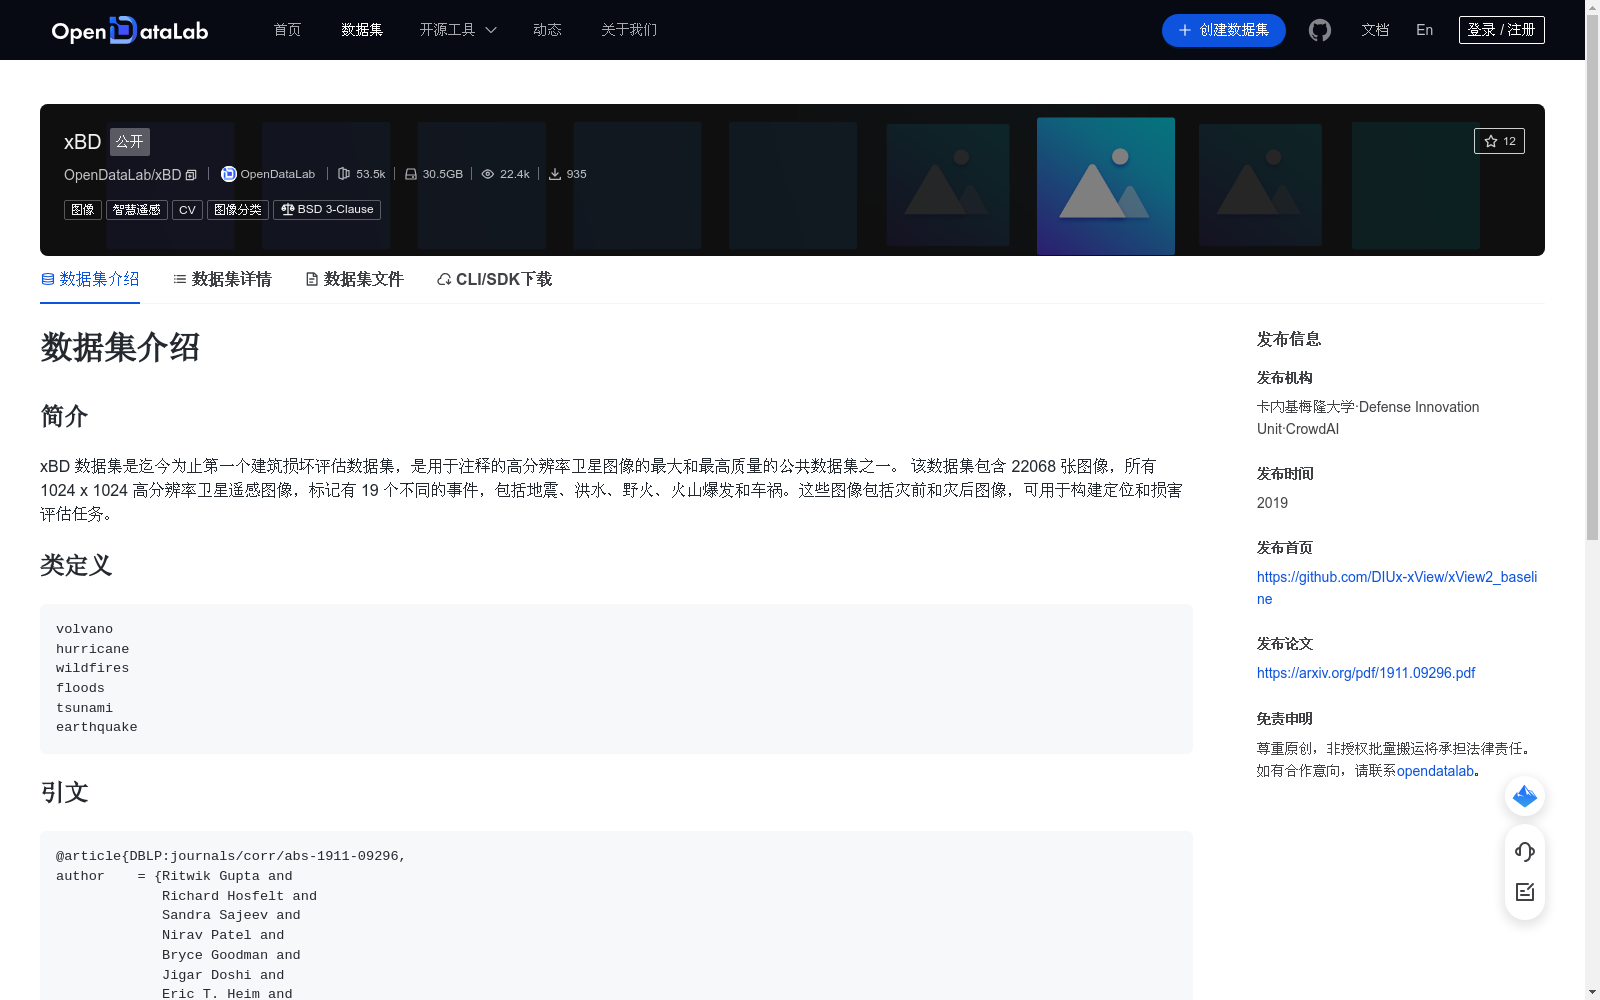Click the opendatalab contact link
Viewport: 1600px width, 1000px height.
pyautogui.click(x=1435, y=771)
